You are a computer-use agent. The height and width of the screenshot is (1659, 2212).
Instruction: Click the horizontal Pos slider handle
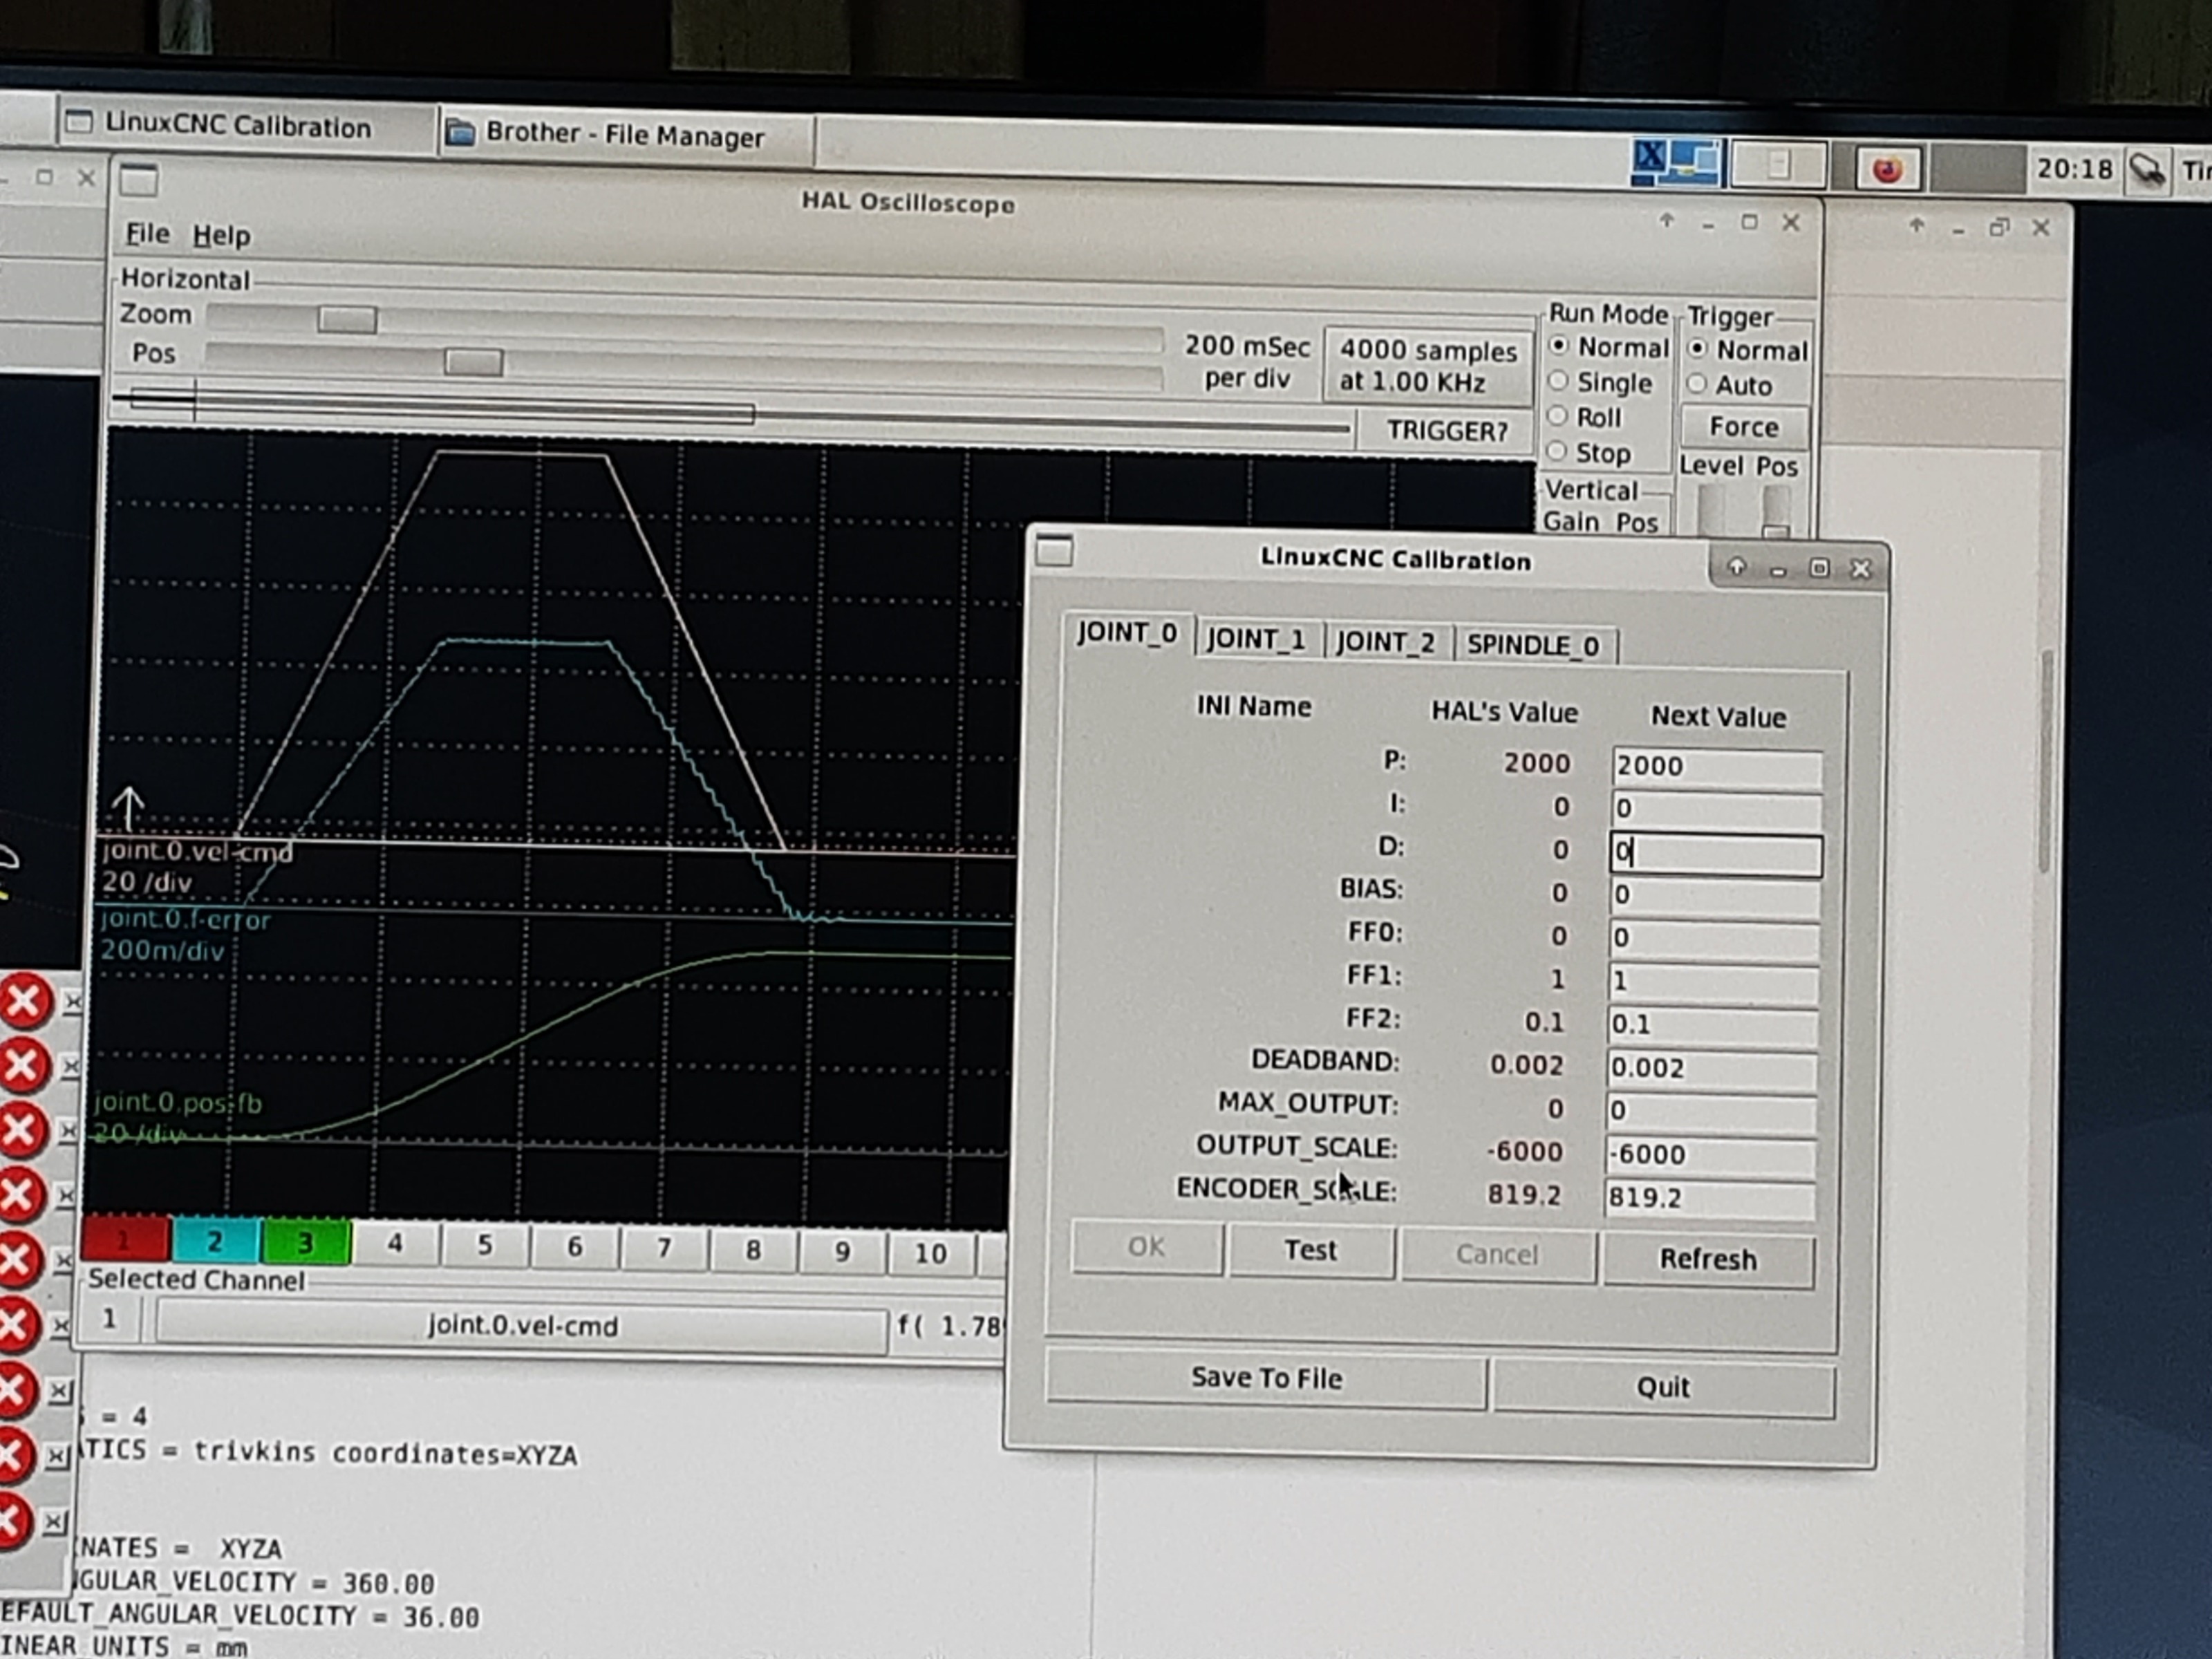point(473,362)
